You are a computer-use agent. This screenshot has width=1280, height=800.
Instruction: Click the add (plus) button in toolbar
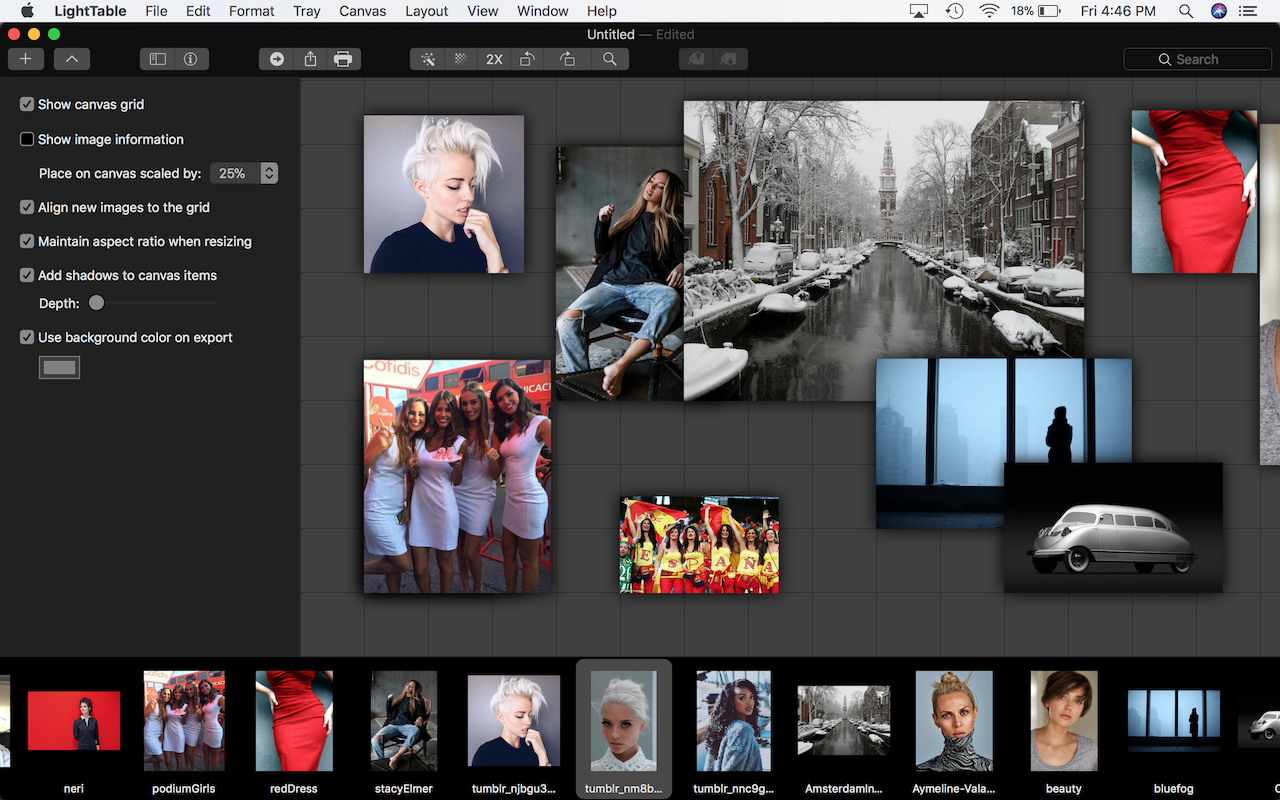[x=25, y=59]
